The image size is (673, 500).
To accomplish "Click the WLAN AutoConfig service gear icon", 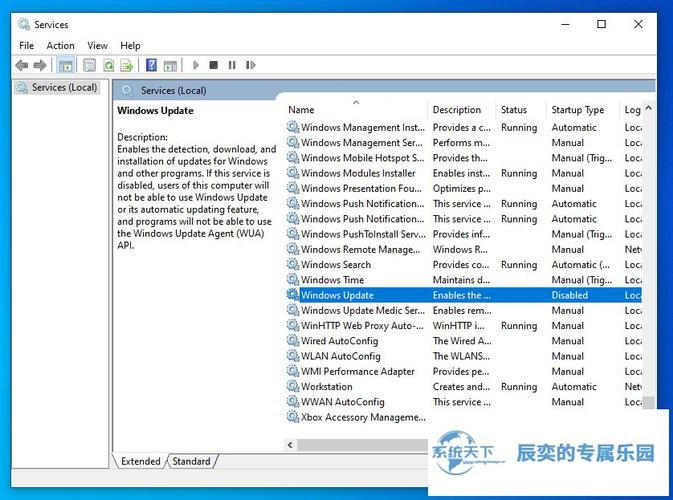I will (x=293, y=356).
